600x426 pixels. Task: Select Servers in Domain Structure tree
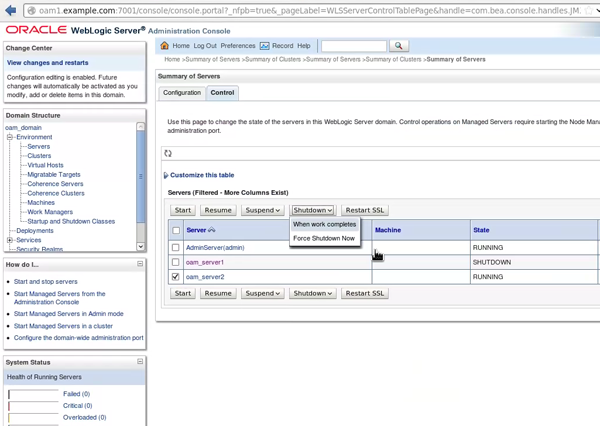pos(39,146)
